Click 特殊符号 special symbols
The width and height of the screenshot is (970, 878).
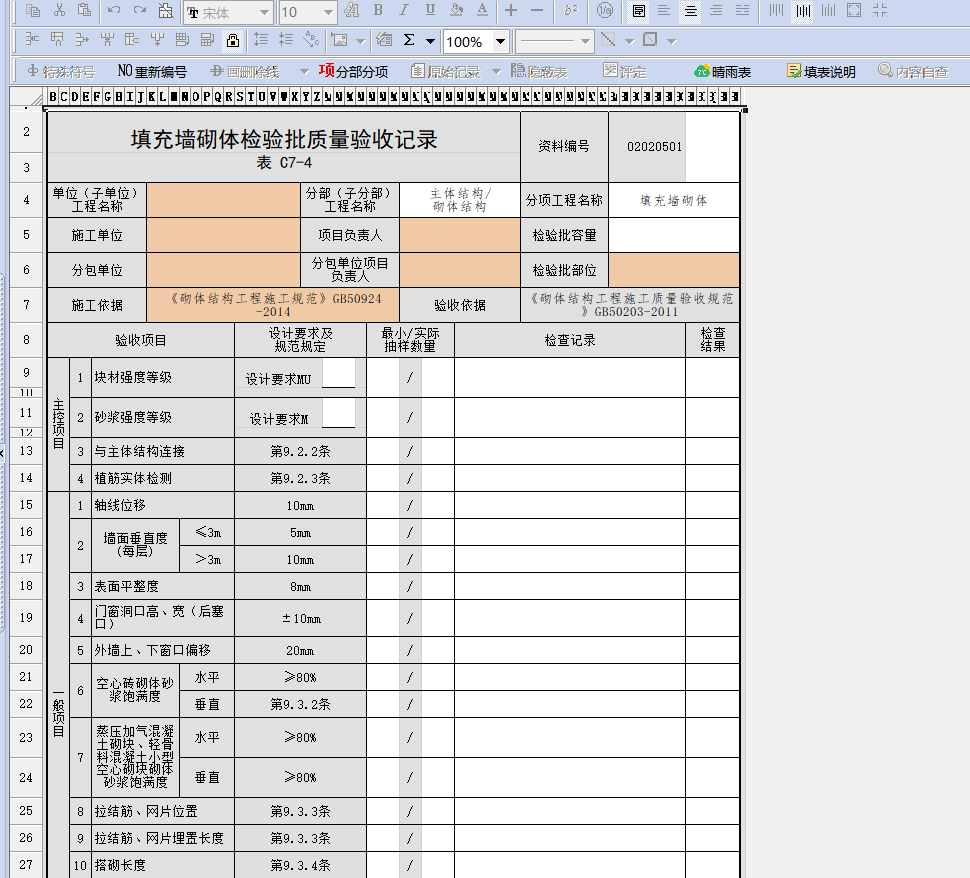pos(61,72)
